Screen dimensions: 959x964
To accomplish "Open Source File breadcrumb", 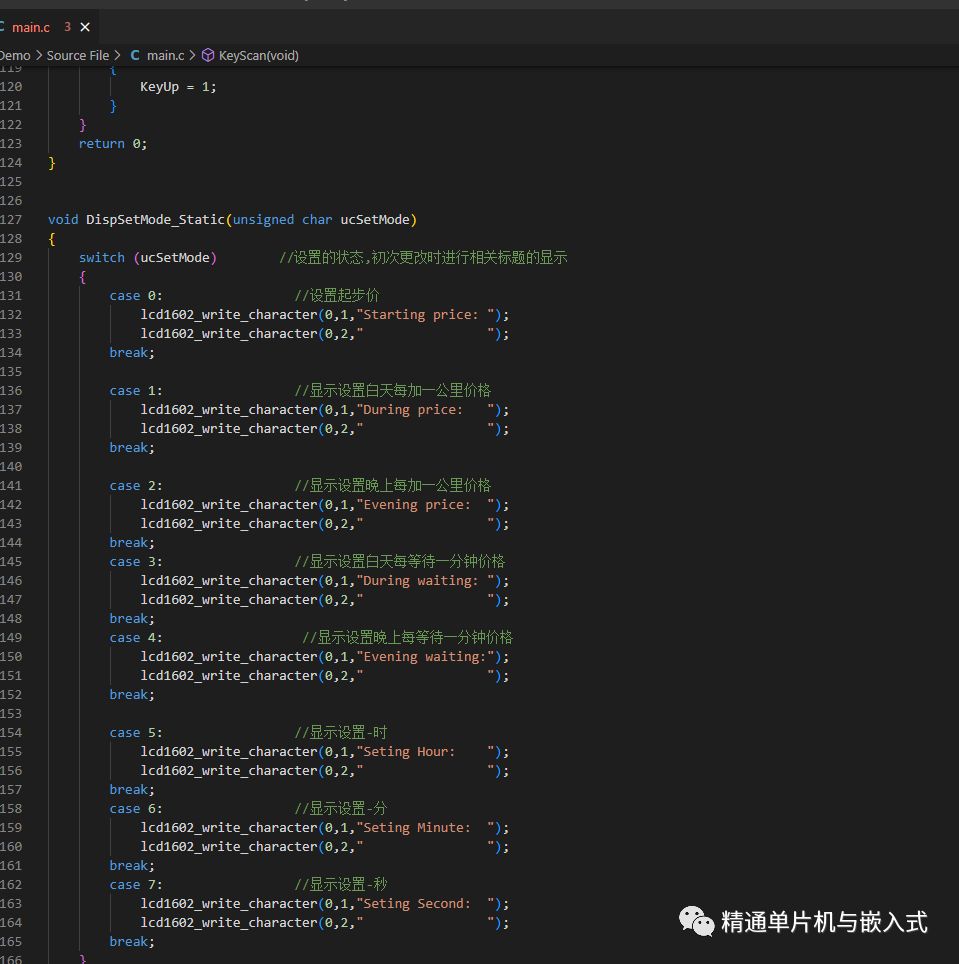I will click(77, 55).
